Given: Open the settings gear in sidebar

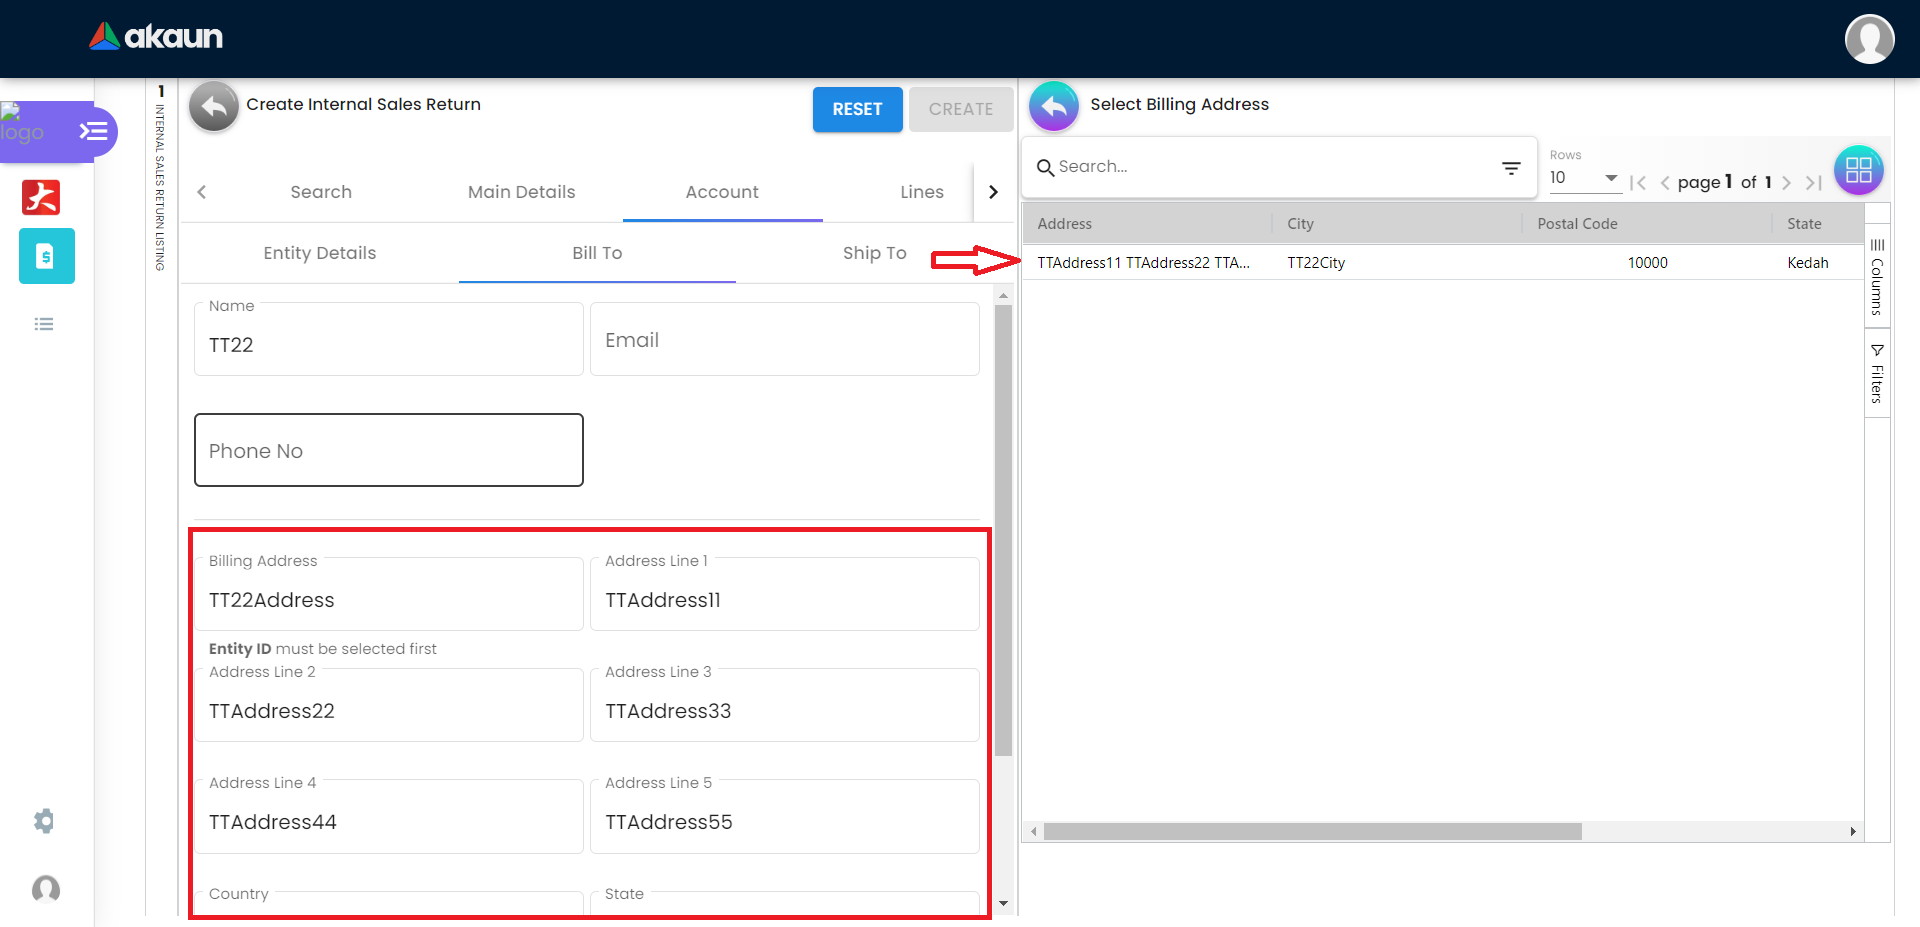Looking at the screenshot, I should click(x=44, y=821).
